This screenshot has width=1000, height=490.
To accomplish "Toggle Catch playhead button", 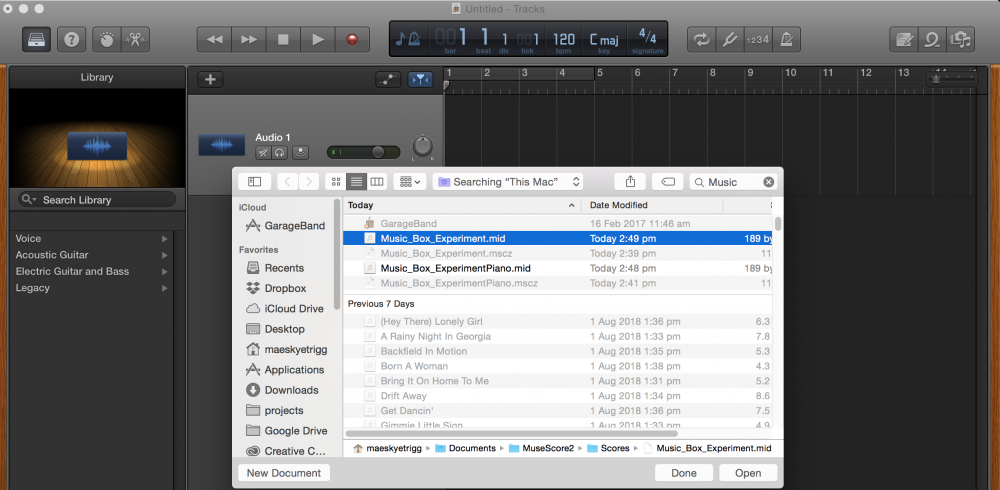I will [x=420, y=80].
